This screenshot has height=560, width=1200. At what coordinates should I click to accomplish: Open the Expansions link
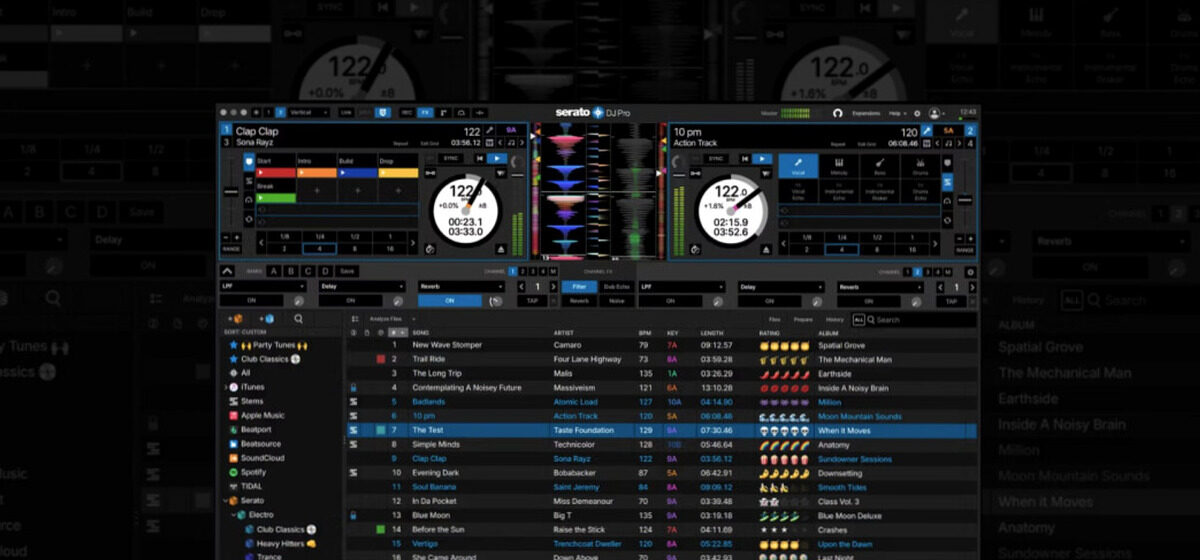point(866,113)
